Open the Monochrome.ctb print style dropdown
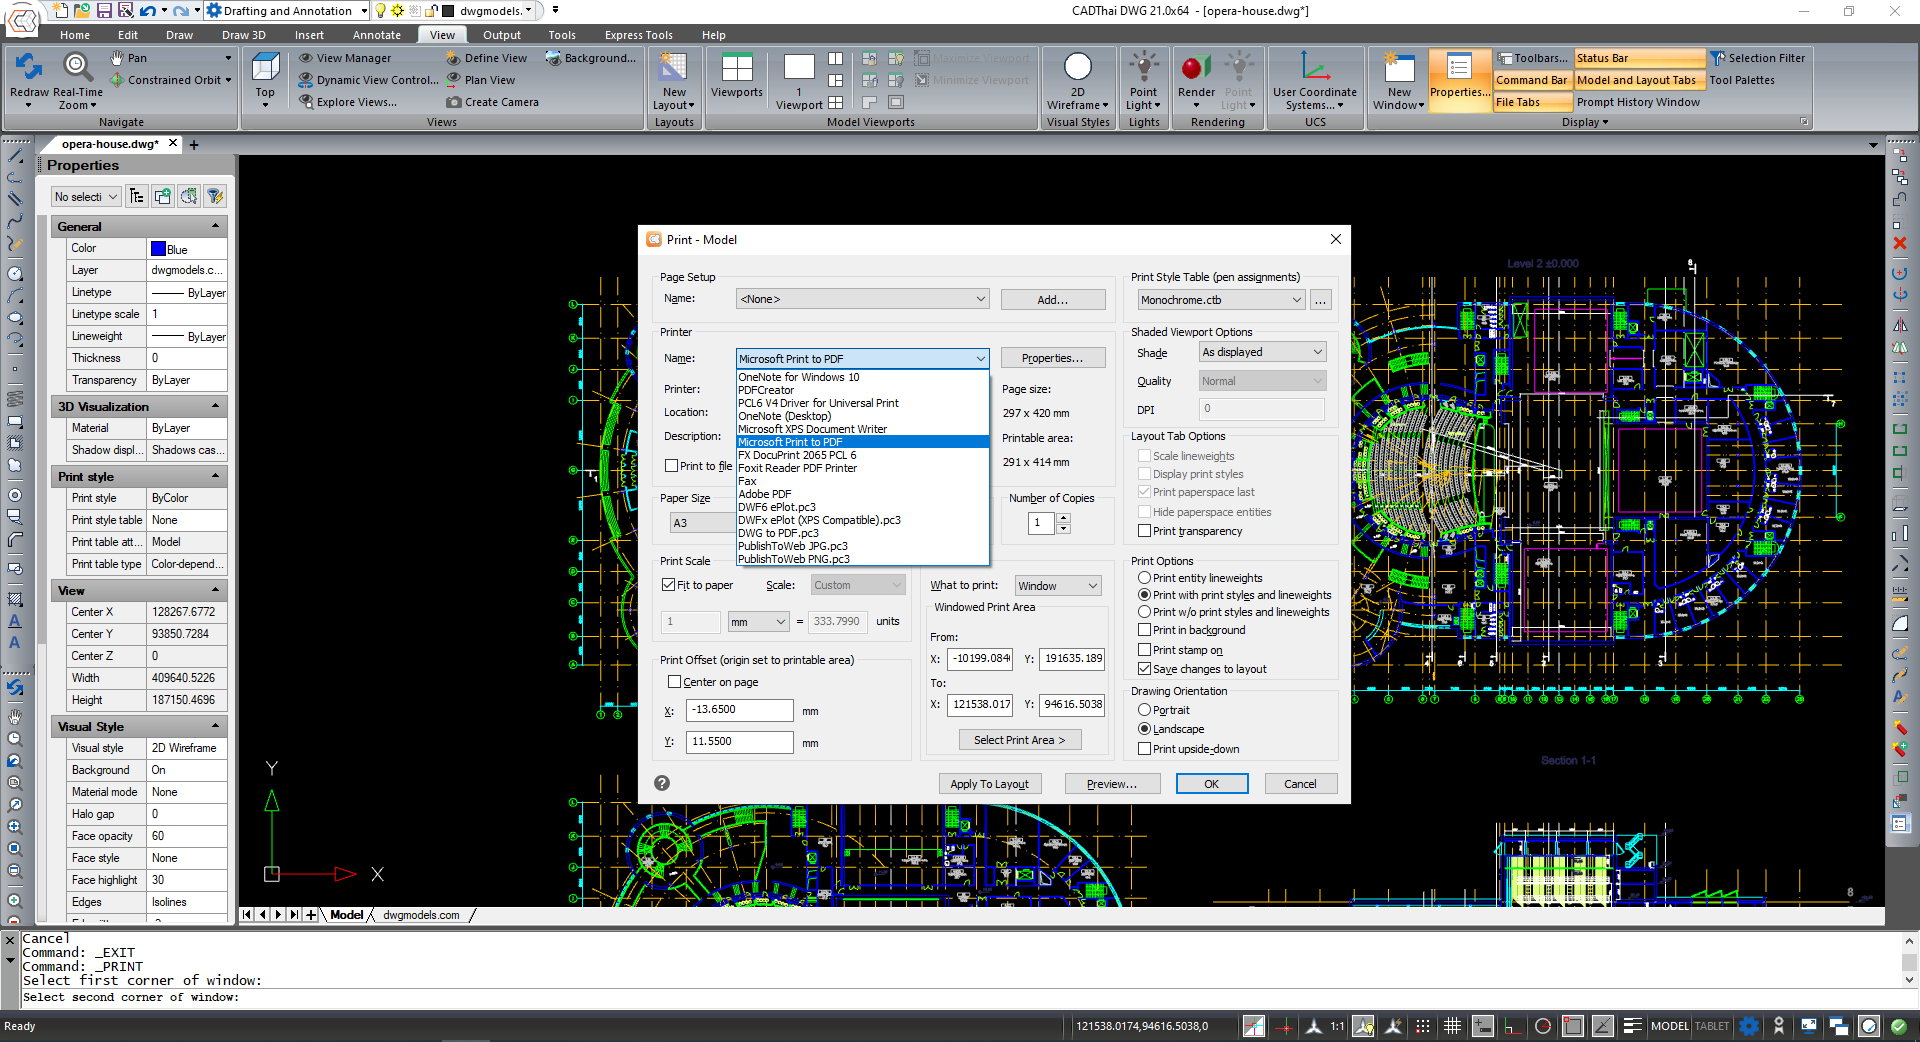 1221,300
